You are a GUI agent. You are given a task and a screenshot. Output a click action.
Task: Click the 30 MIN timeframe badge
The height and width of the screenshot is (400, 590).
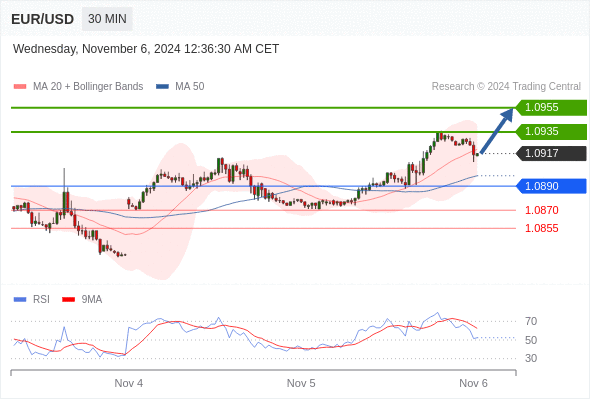pos(107,19)
